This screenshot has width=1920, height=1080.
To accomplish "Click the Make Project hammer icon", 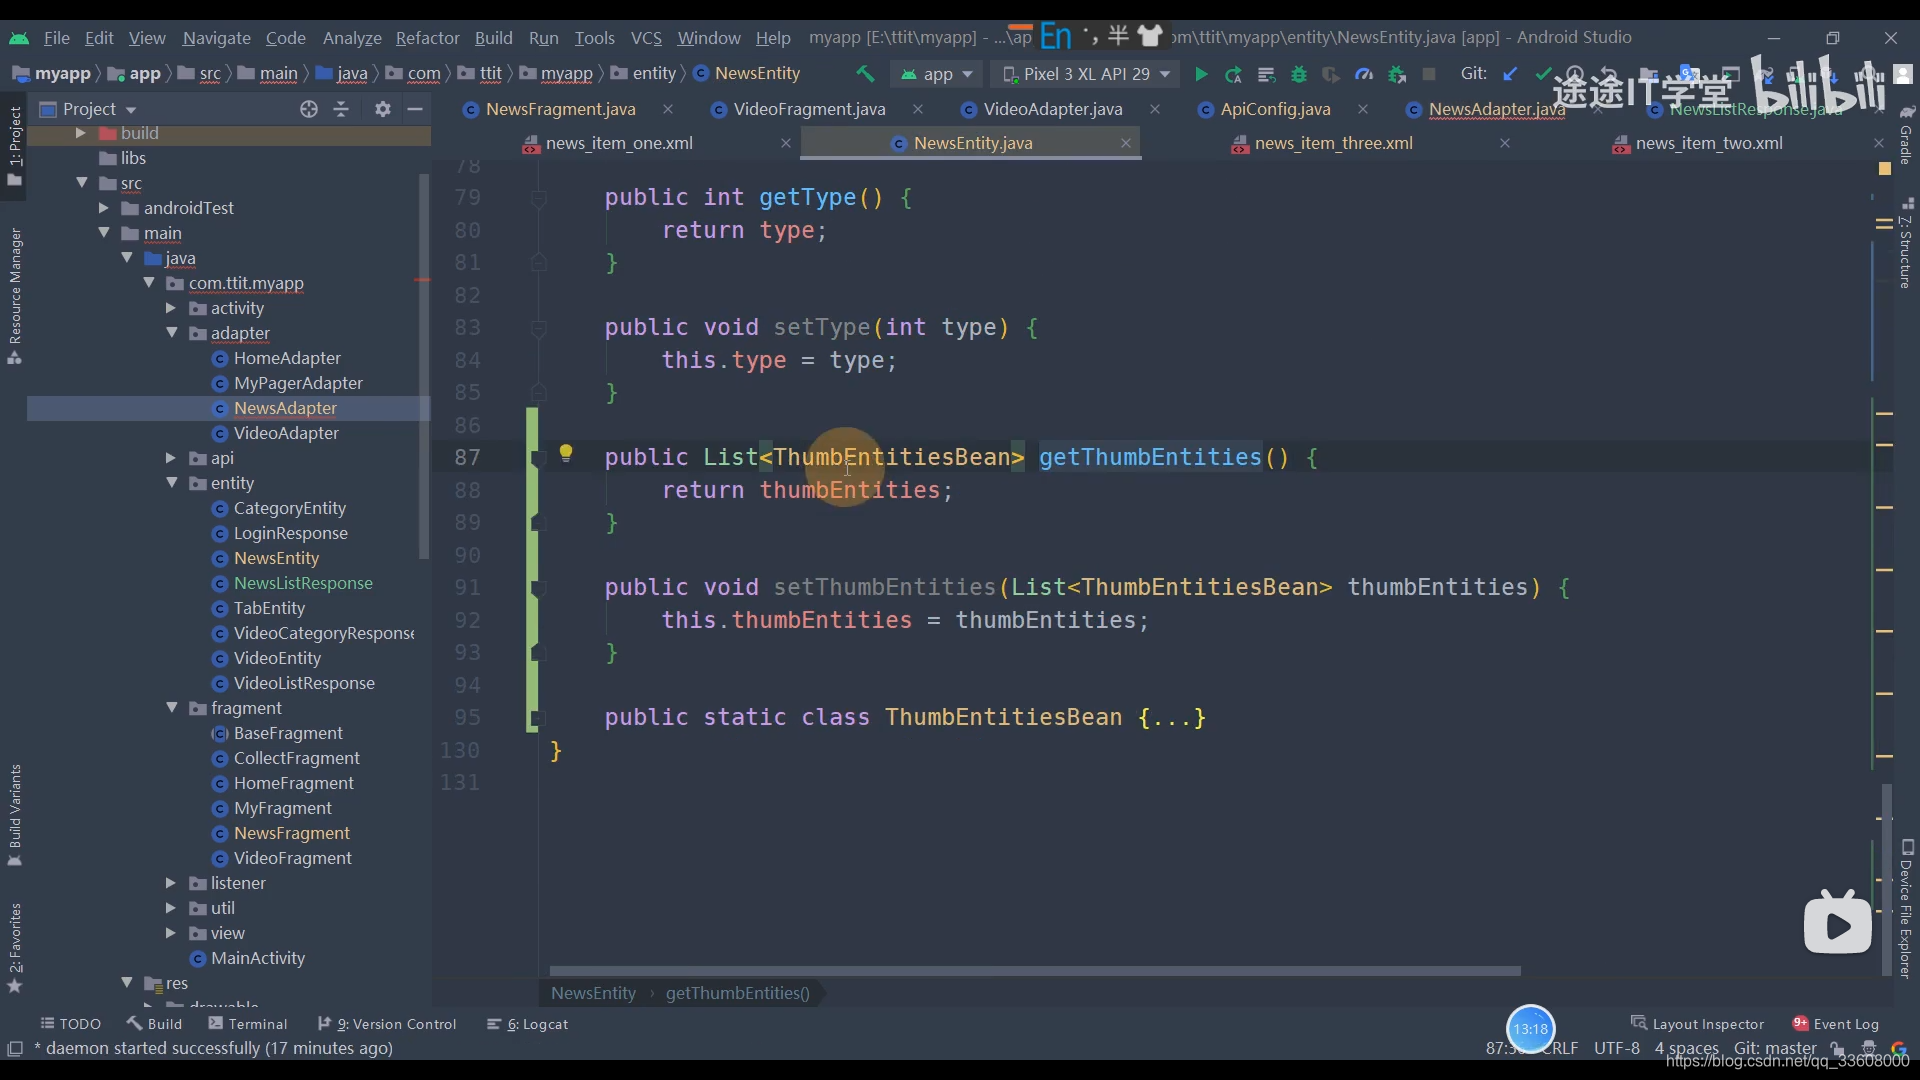I will (x=865, y=74).
